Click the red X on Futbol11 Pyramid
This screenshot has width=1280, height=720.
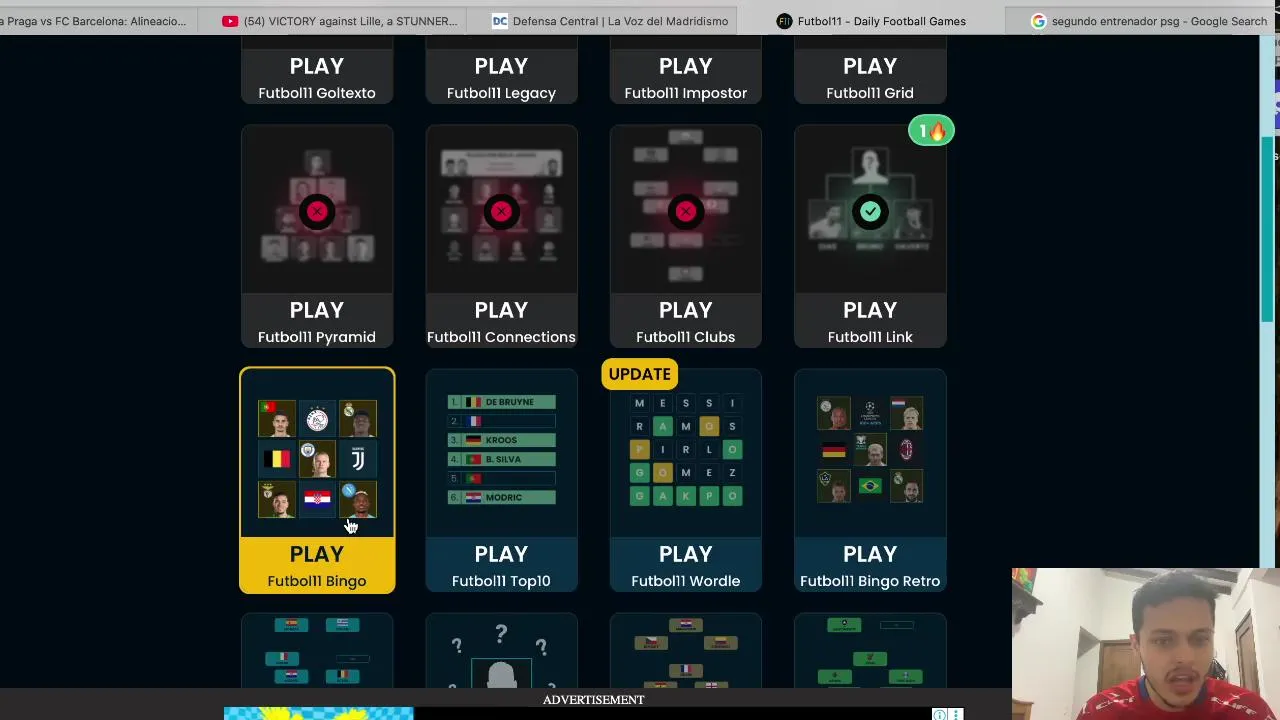click(x=317, y=211)
